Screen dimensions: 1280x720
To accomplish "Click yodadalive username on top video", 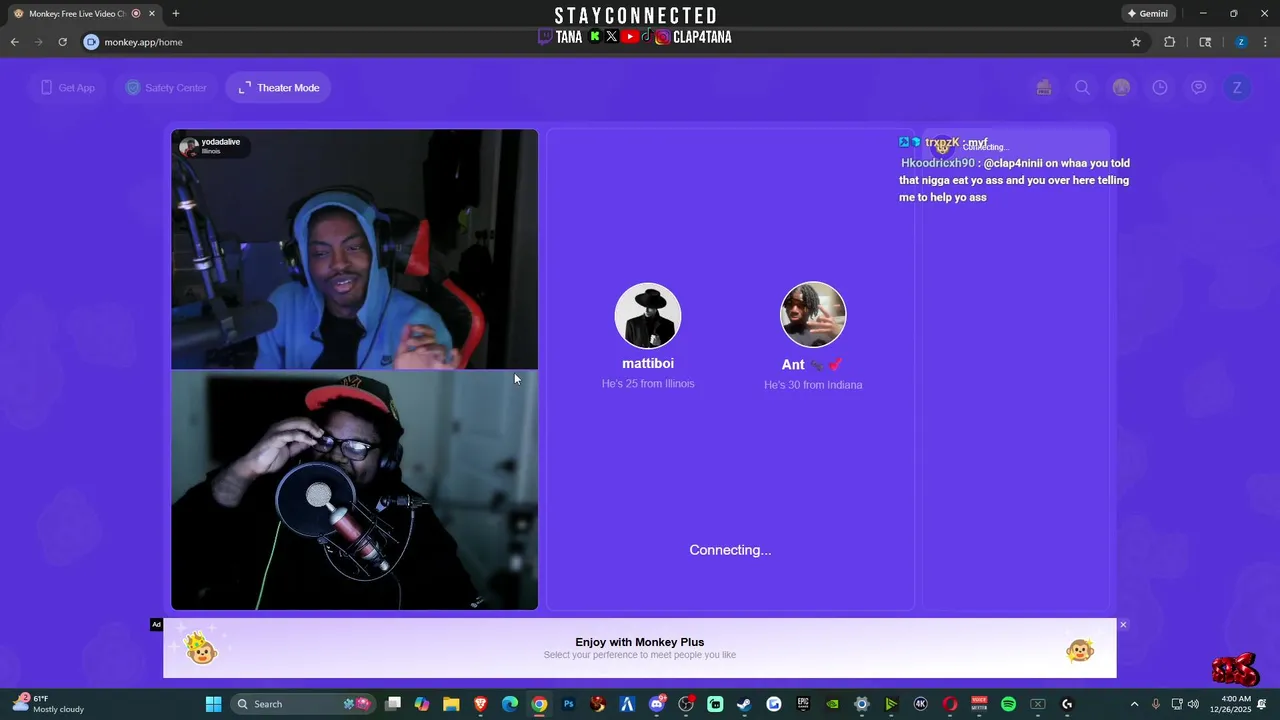I will coord(221,142).
